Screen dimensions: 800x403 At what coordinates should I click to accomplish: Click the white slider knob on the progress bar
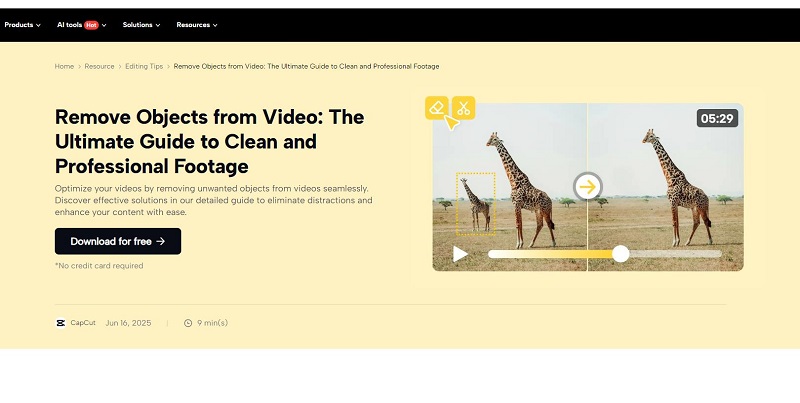[x=621, y=254]
